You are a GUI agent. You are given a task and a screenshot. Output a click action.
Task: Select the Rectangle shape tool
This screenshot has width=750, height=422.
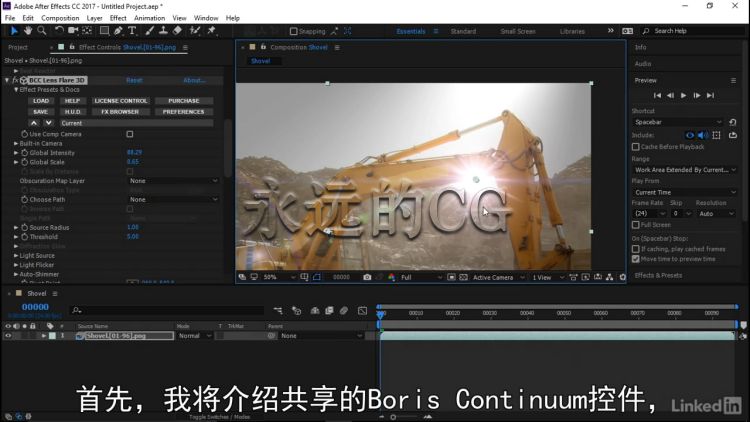(x=104, y=31)
